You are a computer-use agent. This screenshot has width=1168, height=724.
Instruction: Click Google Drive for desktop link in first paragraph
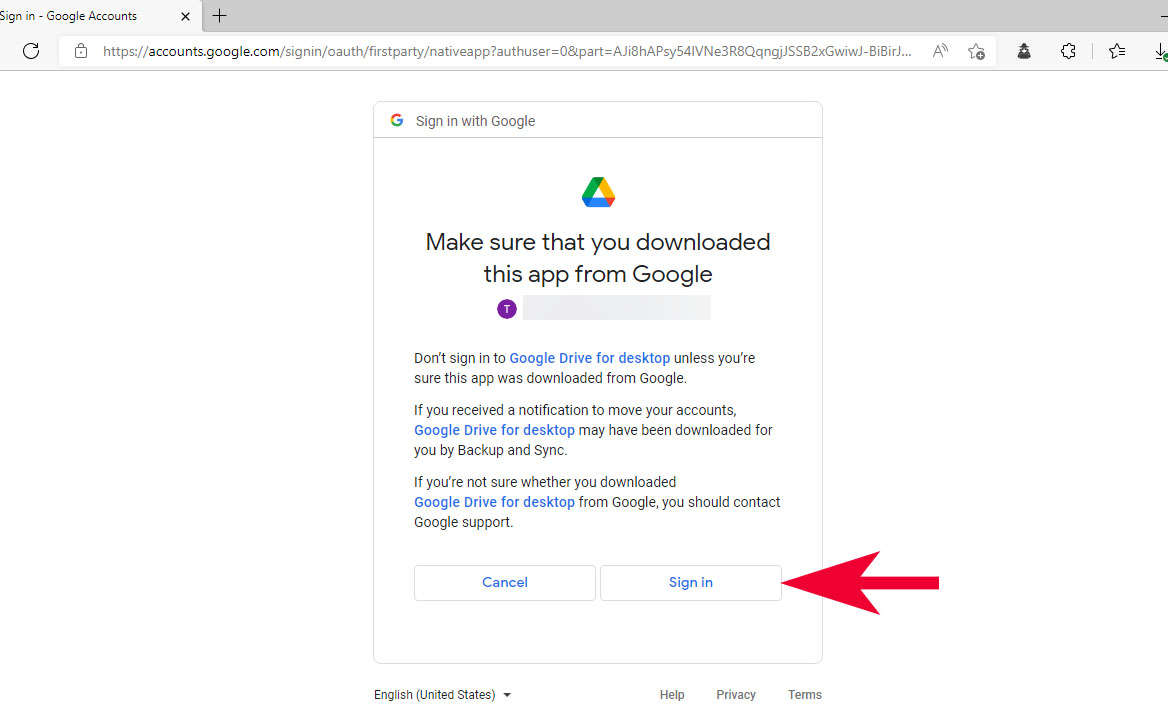tap(589, 358)
